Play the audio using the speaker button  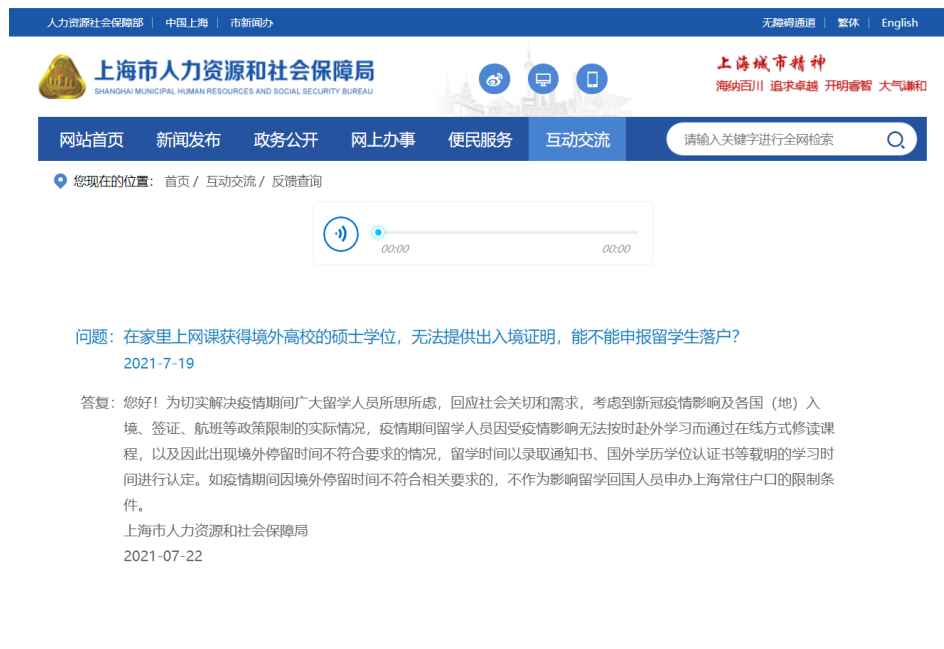coord(341,233)
